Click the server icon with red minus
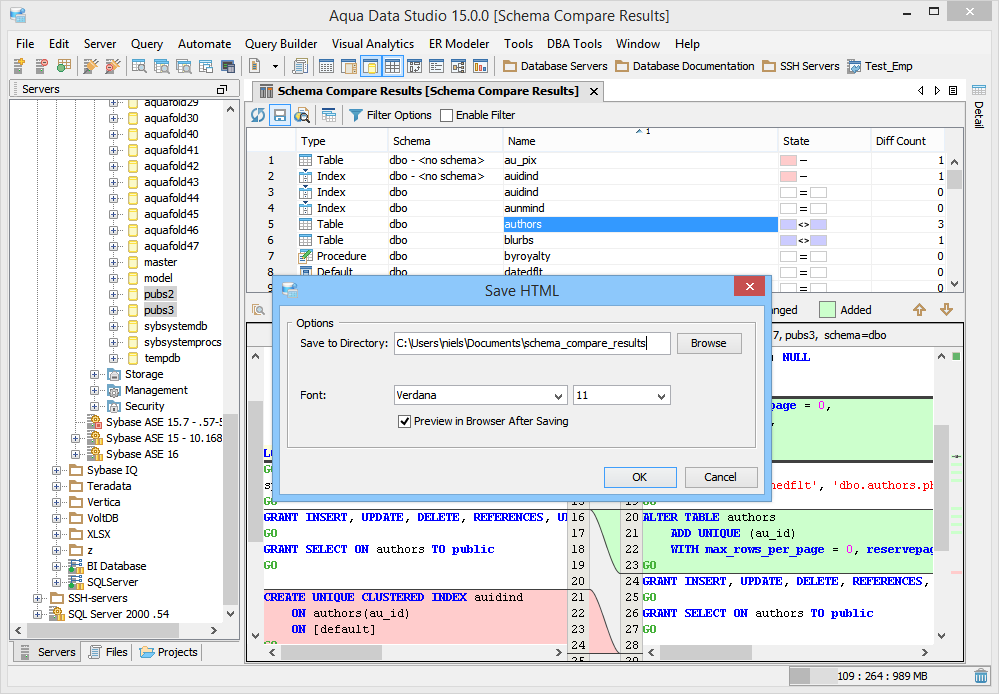The image size is (999, 694). pos(41,66)
